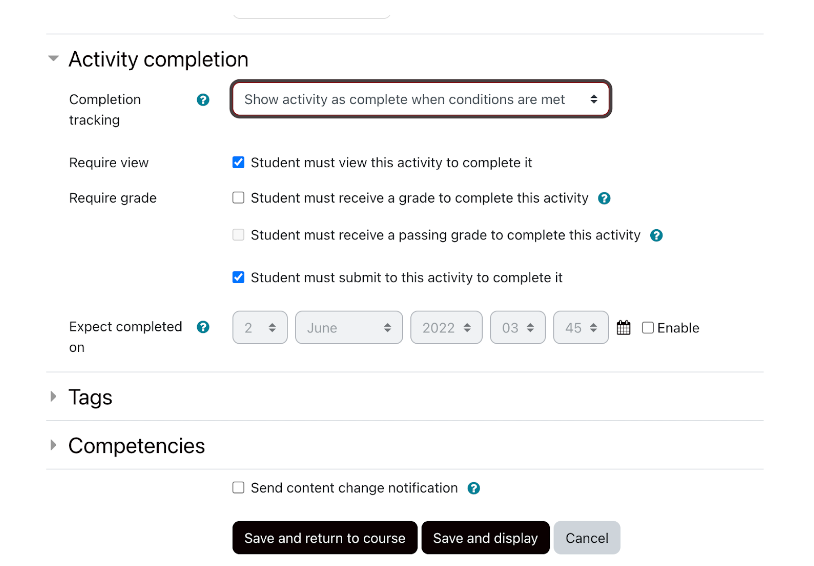Toggle 'Student must view this activity' checkbox
This screenshot has height=566, width=814.
238,163
